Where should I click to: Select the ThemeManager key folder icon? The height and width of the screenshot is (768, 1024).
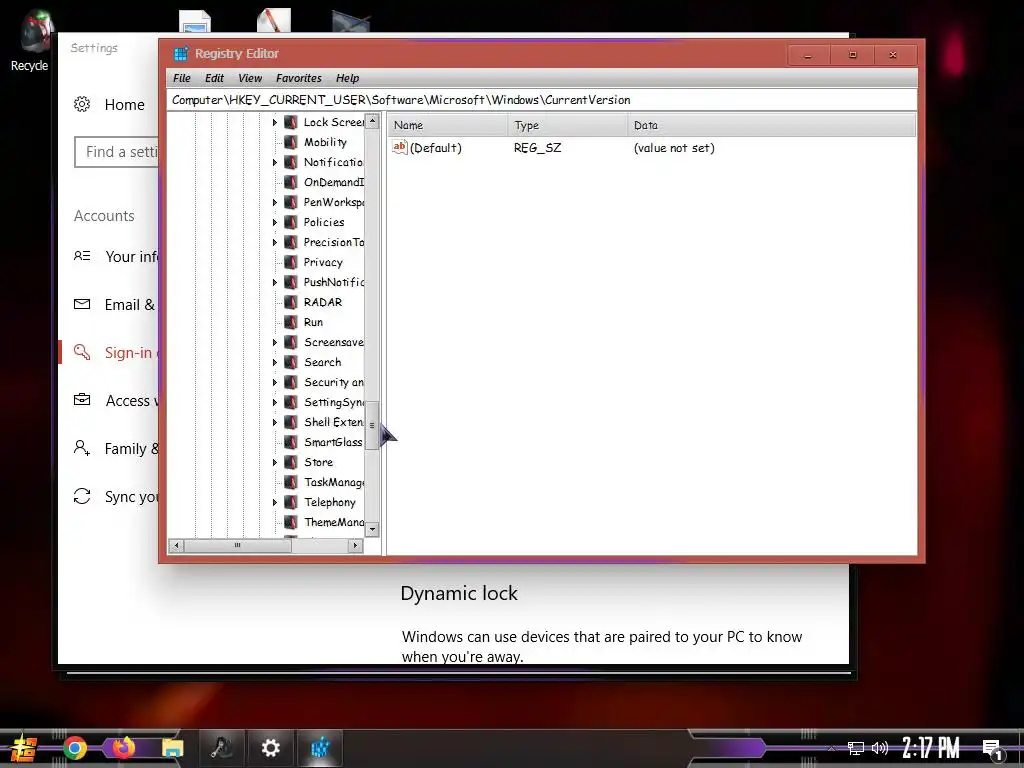point(291,522)
